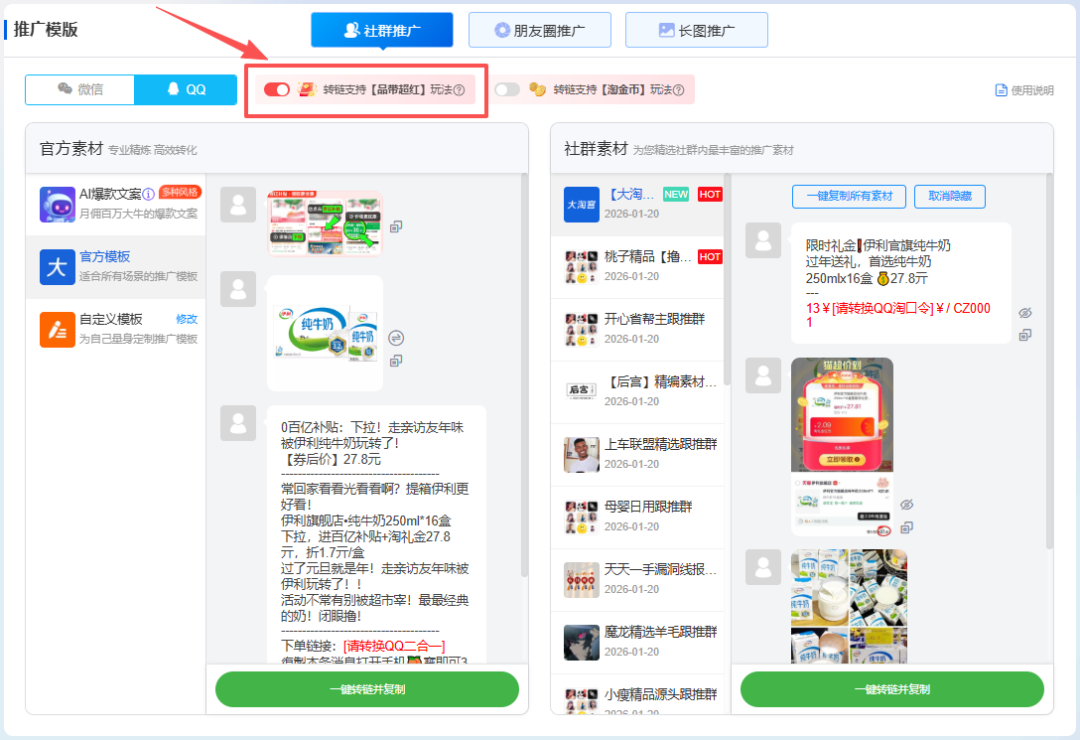Select 上车联盟精选跟推群 group
1080x740 pixels.
coord(638,455)
